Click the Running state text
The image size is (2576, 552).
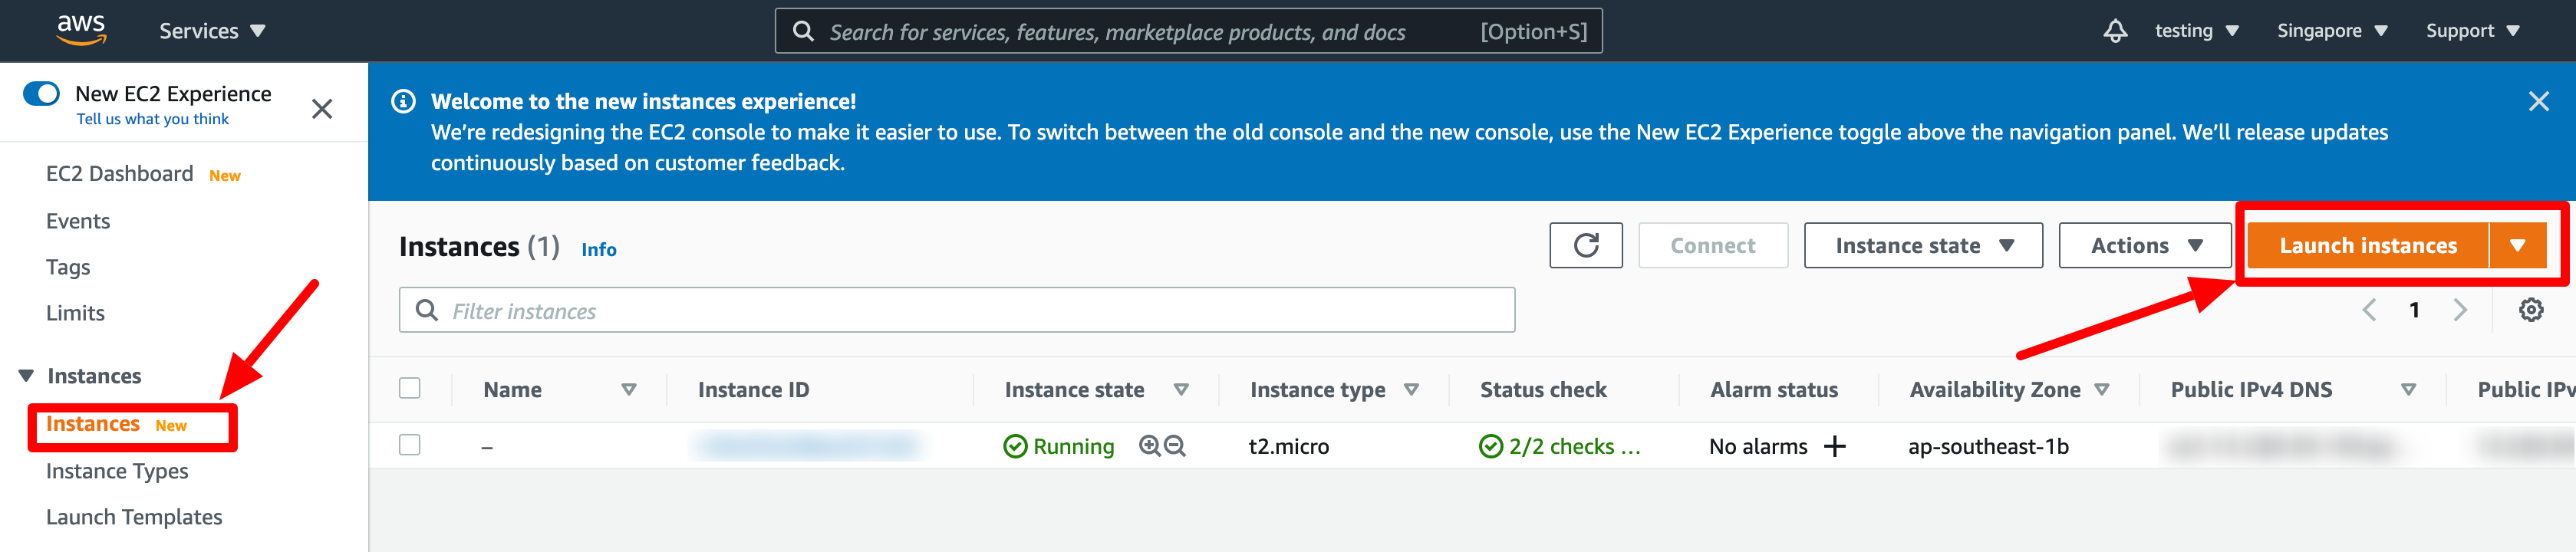click(1073, 446)
